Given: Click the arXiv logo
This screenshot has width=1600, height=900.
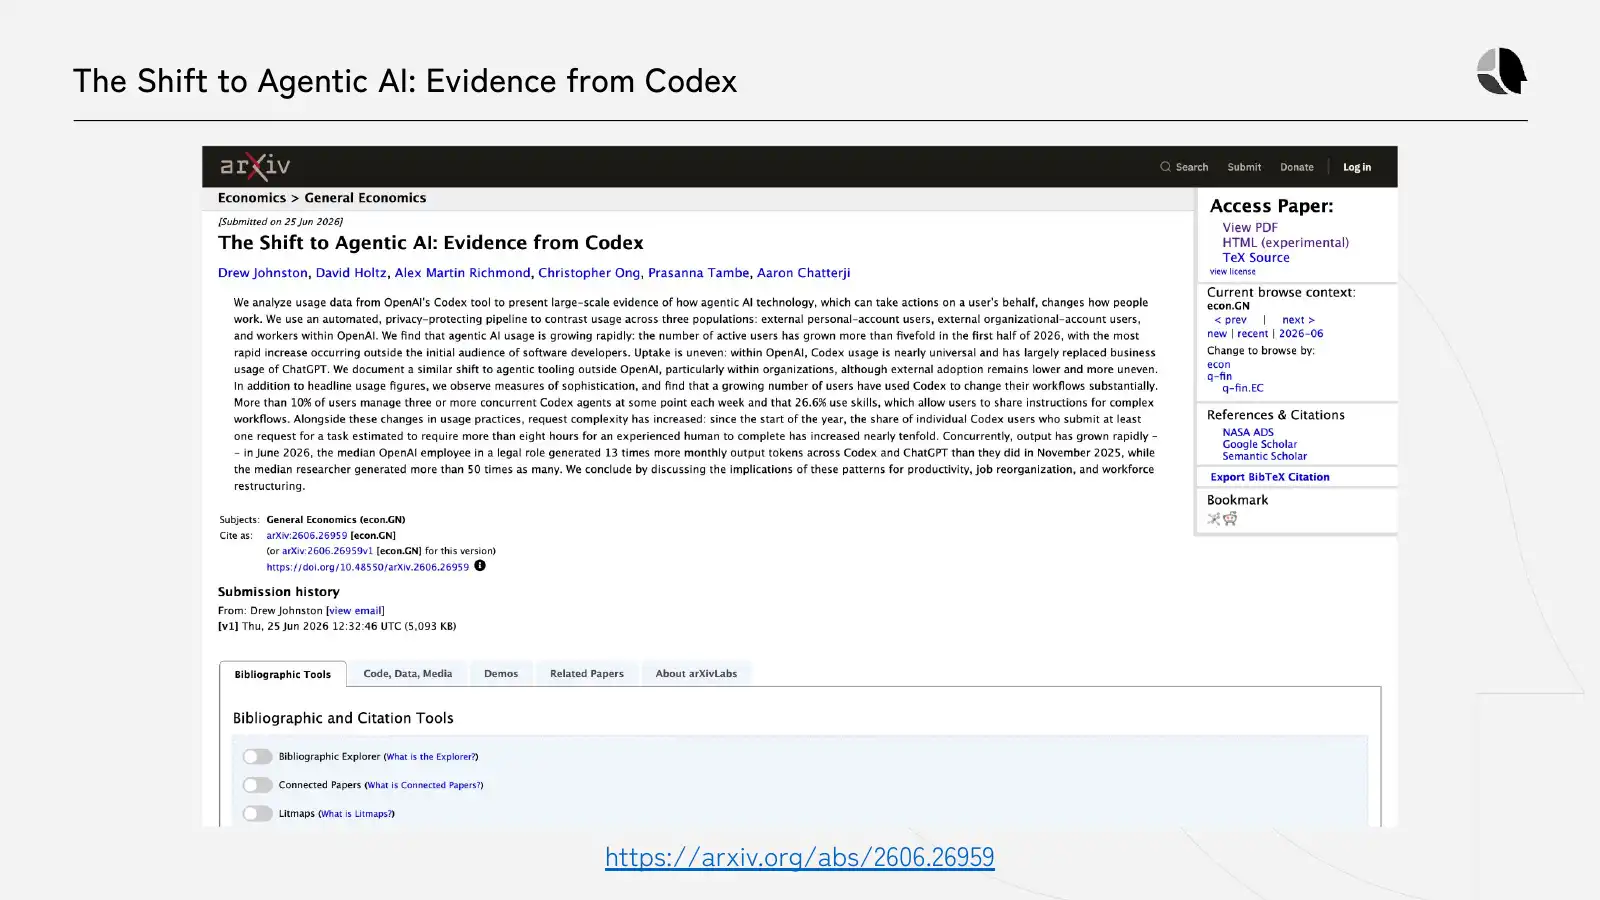Looking at the screenshot, I should (x=255, y=166).
